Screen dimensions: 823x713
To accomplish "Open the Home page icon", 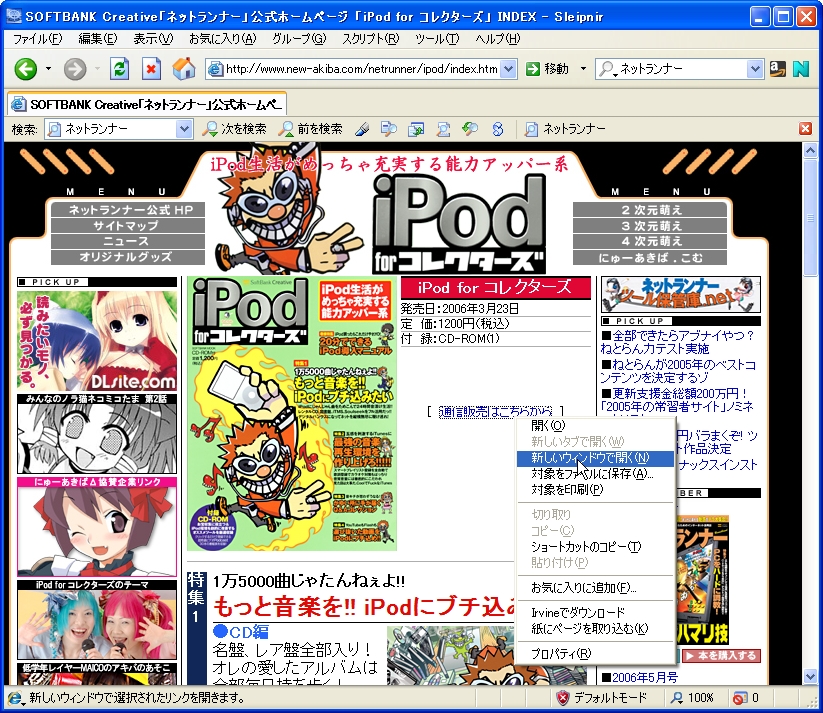I will (184, 69).
